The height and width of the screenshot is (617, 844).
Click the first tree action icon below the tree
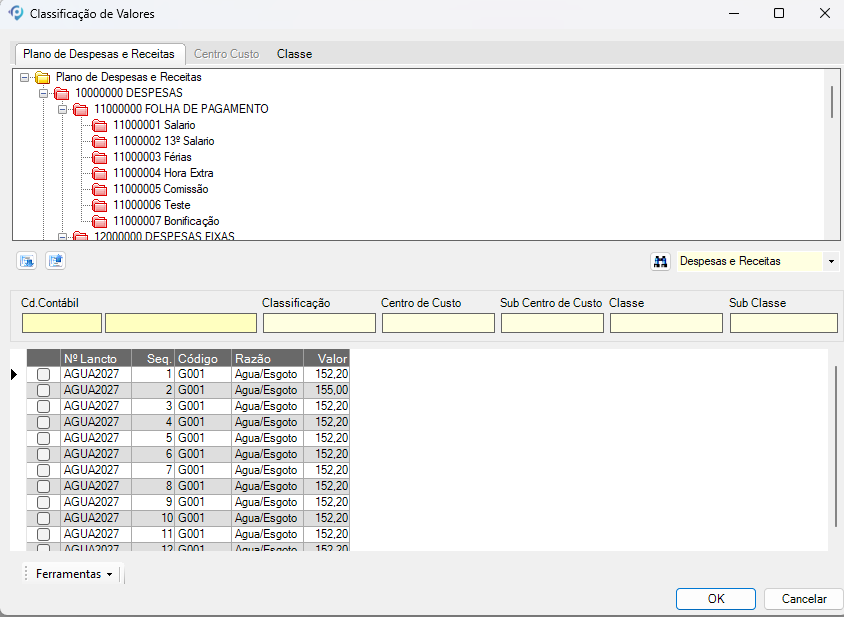click(x=27, y=261)
